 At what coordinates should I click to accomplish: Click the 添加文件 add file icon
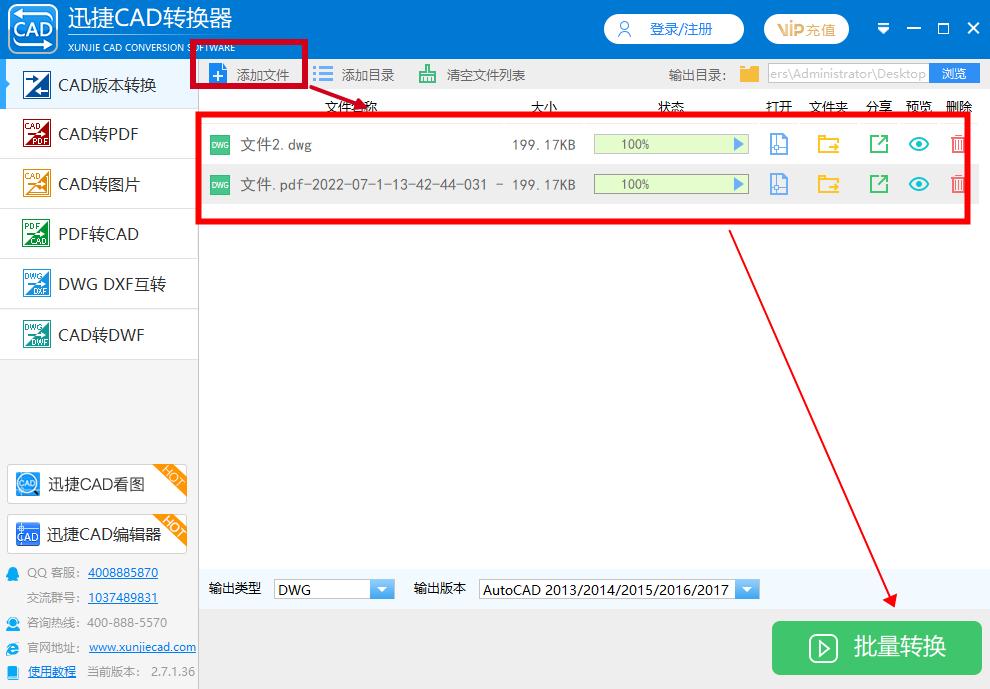click(x=216, y=72)
